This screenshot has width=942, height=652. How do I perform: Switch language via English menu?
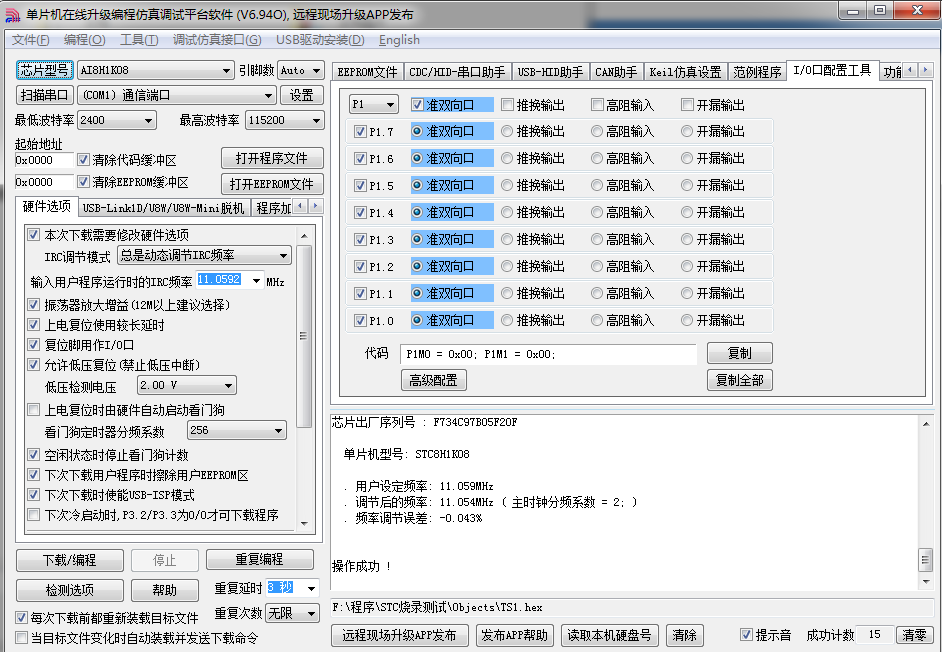[400, 40]
